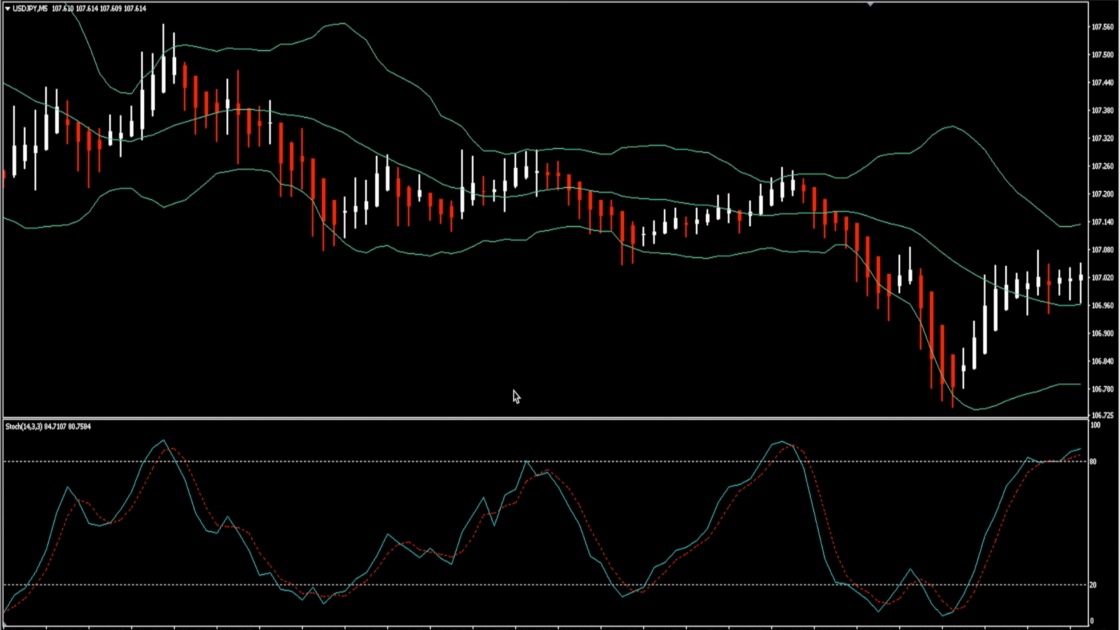Click the 107.380 price axis label
This screenshot has width=1120, height=630.
click(1102, 111)
